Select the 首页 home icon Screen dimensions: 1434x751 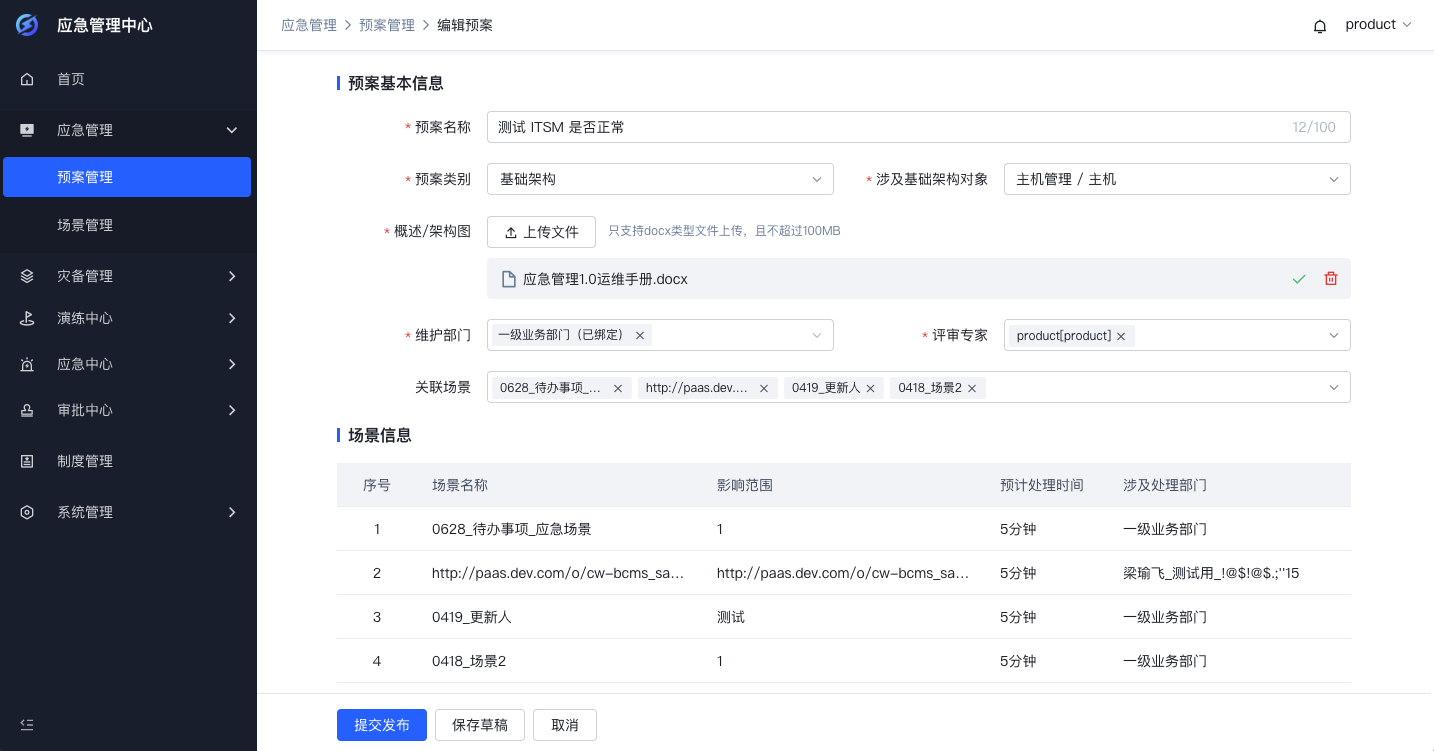tap(26, 79)
